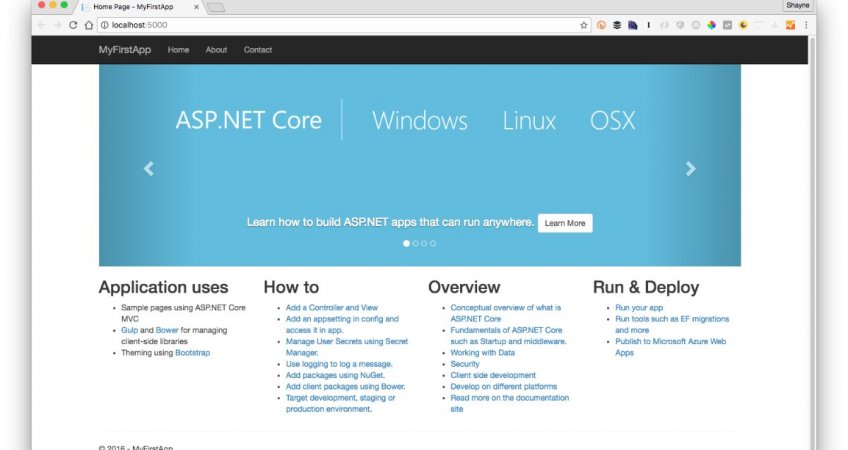The width and height of the screenshot is (848, 450).
Task: Open the Shayne profile button
Action: point(798,5)
